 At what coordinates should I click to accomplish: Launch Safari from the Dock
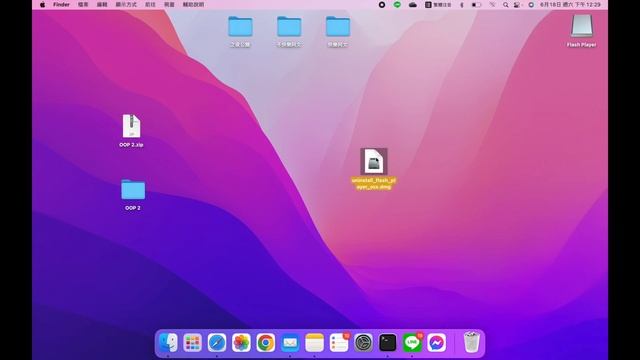pyautogui.click(x=217, y=342)
